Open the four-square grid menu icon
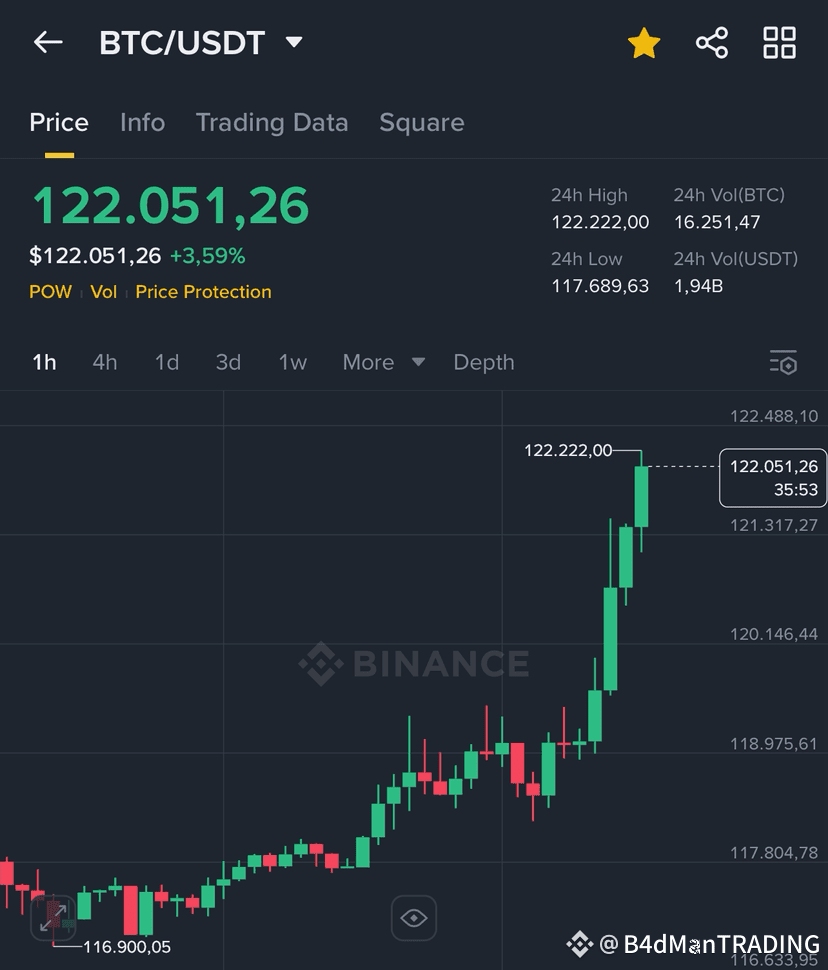The height and width of the screenshot is (970, 828). [x=779, y=43]
